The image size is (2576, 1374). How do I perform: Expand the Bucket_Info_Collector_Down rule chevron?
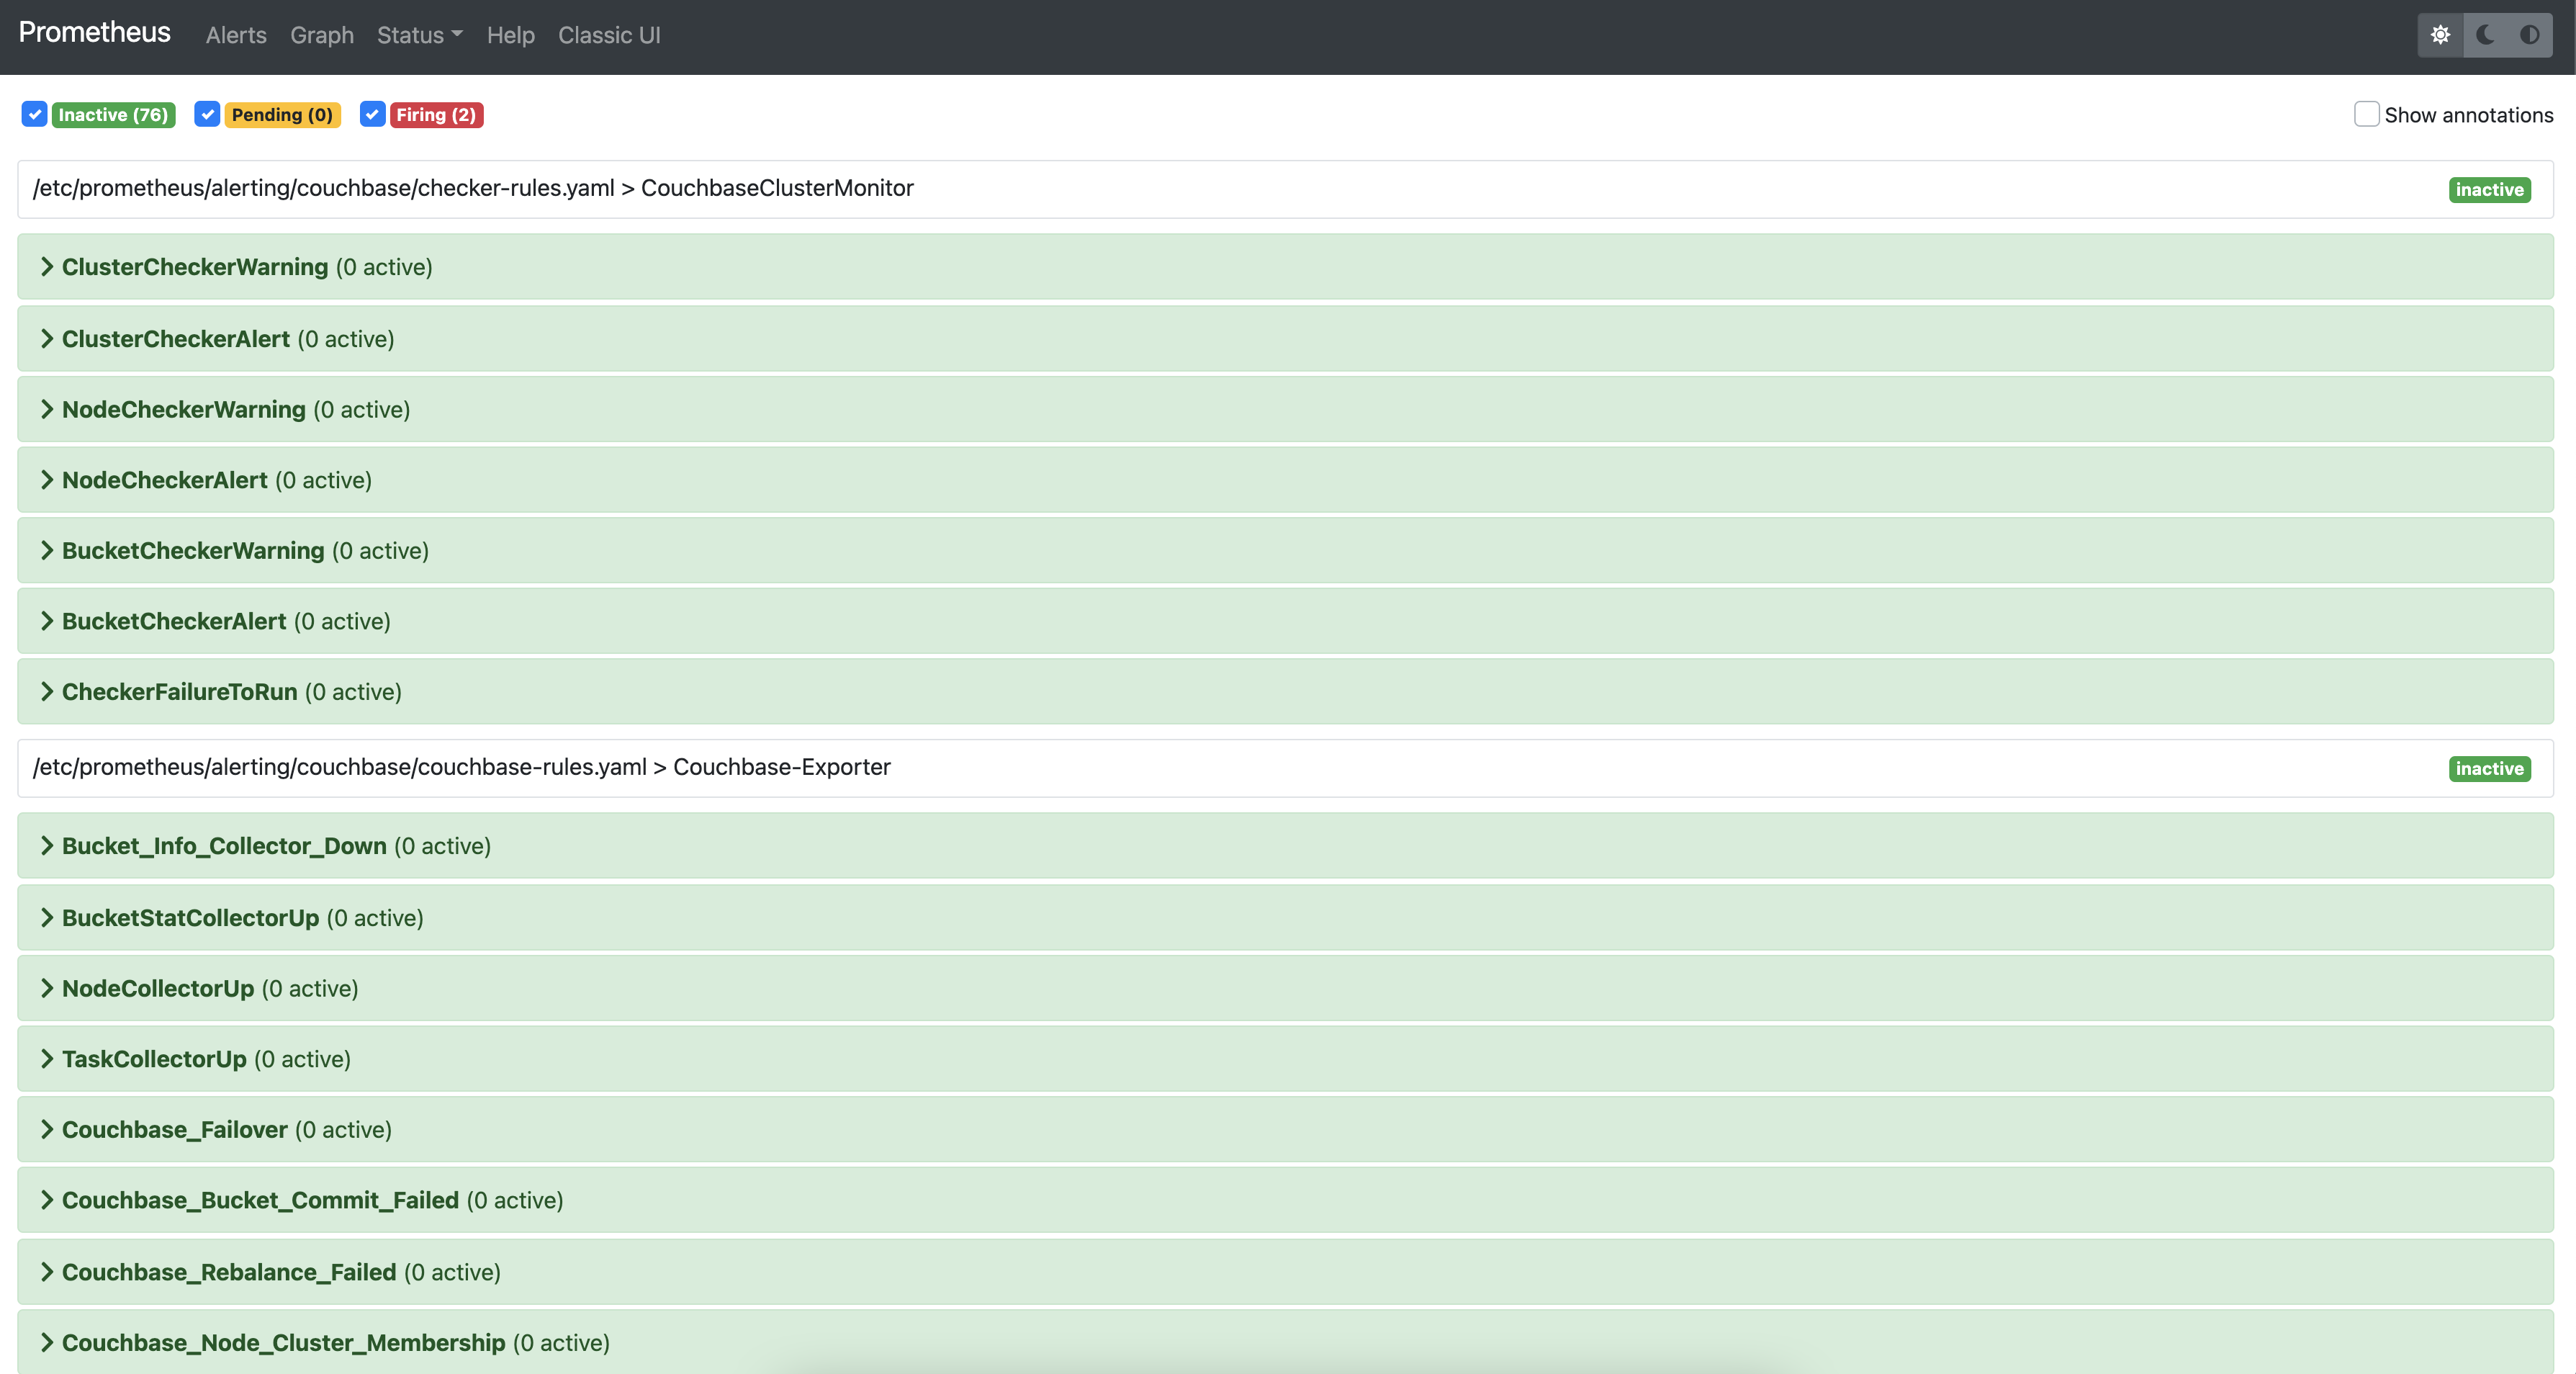click(x=47, y=846)
